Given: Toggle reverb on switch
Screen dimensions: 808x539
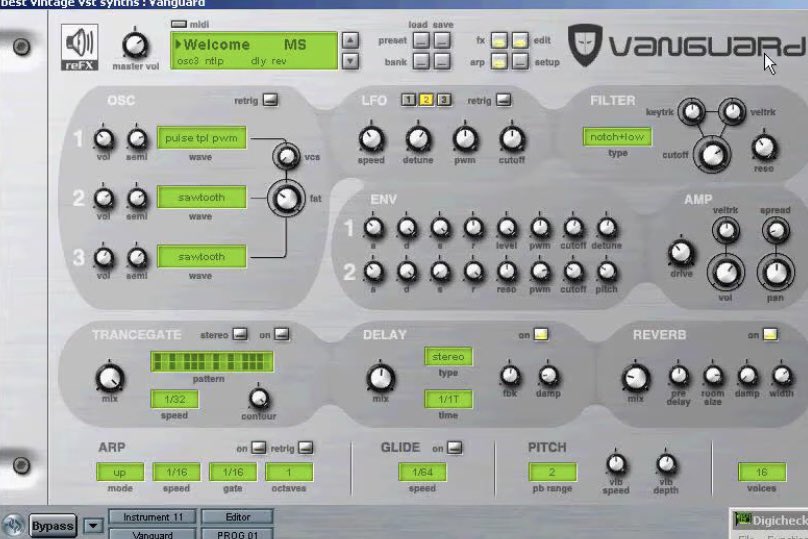Looking at the screenshot, I should tap(770, 334).
